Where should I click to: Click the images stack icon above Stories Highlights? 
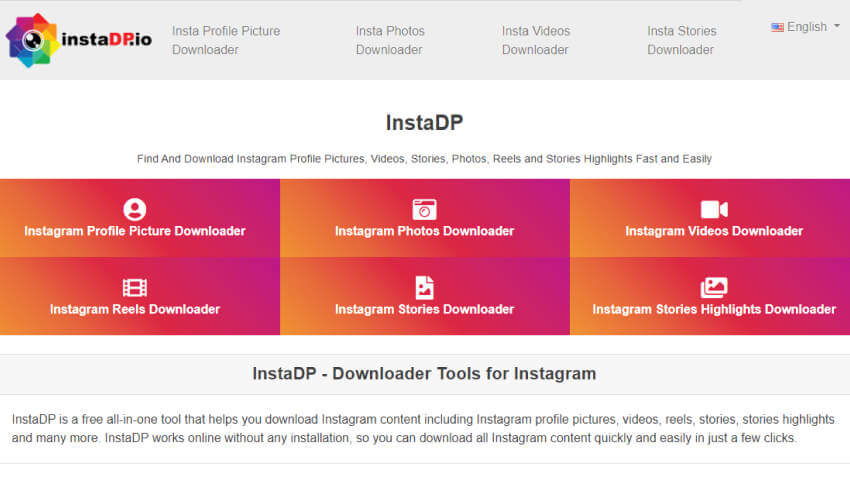[714, 287]
